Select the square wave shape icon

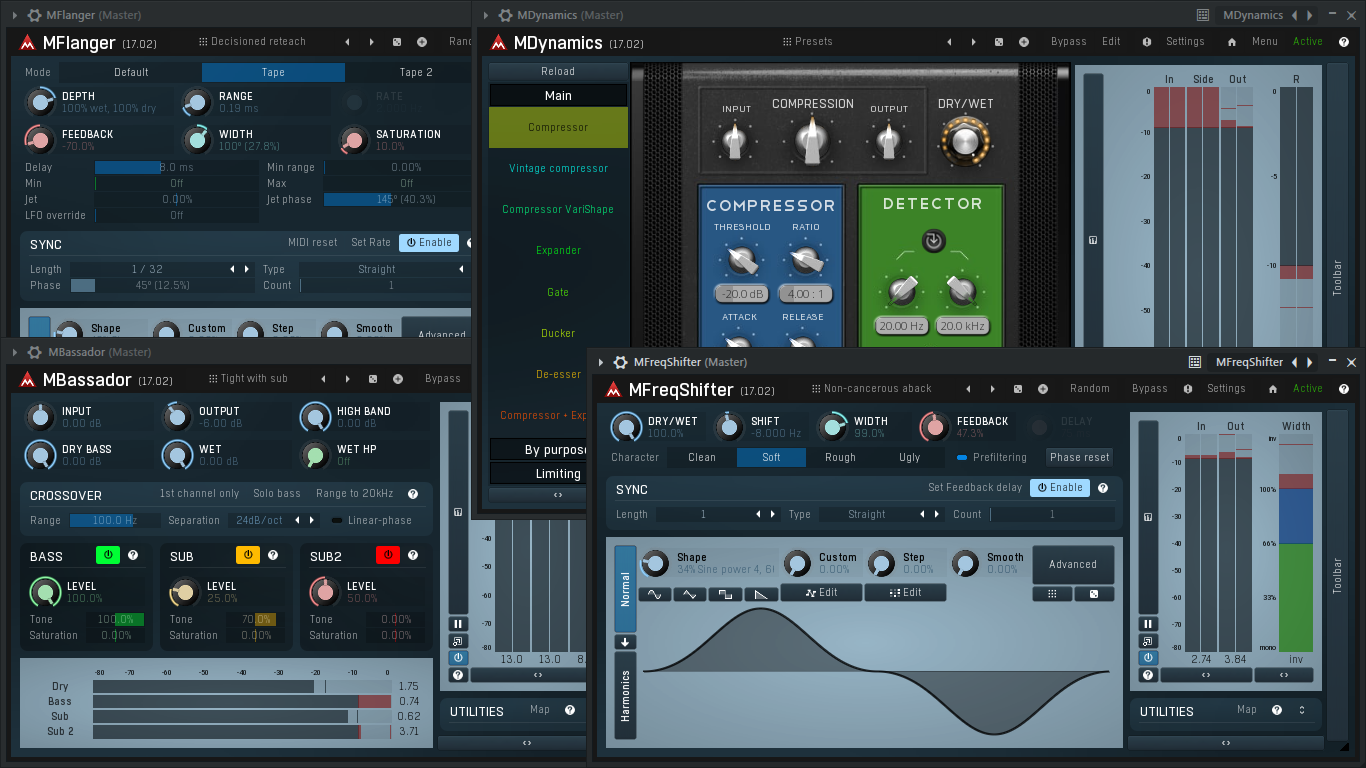pyautogui.click(x=725, y=593)
